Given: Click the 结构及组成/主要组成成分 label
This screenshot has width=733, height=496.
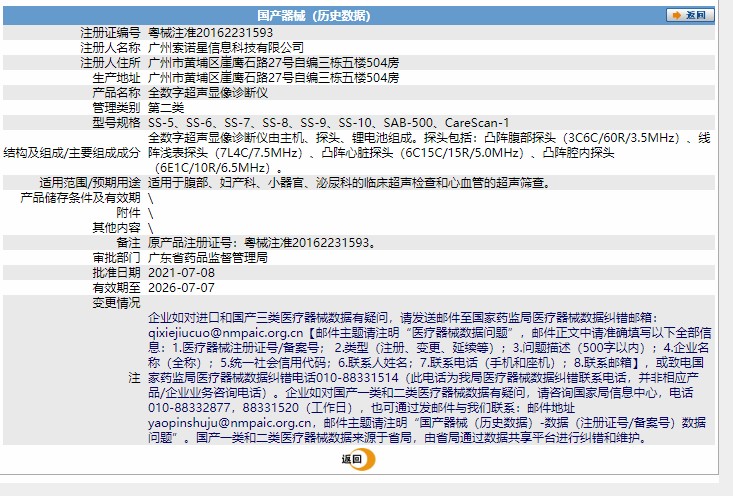Looking at the screenshot, I should pyautogui.click(x=72, y=152).
